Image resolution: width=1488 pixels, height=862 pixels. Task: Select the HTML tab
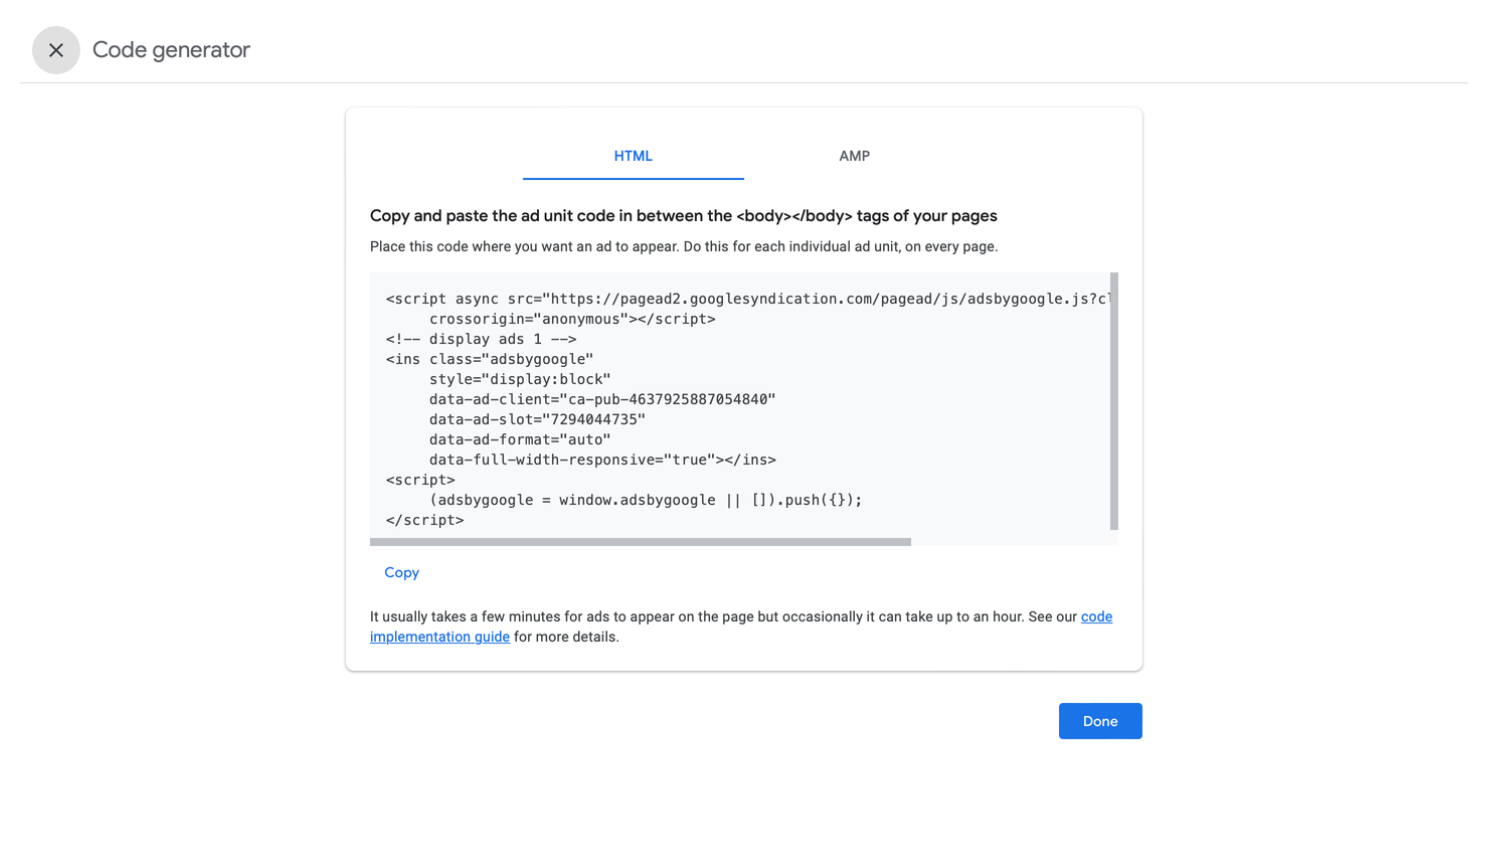point(632,156)
